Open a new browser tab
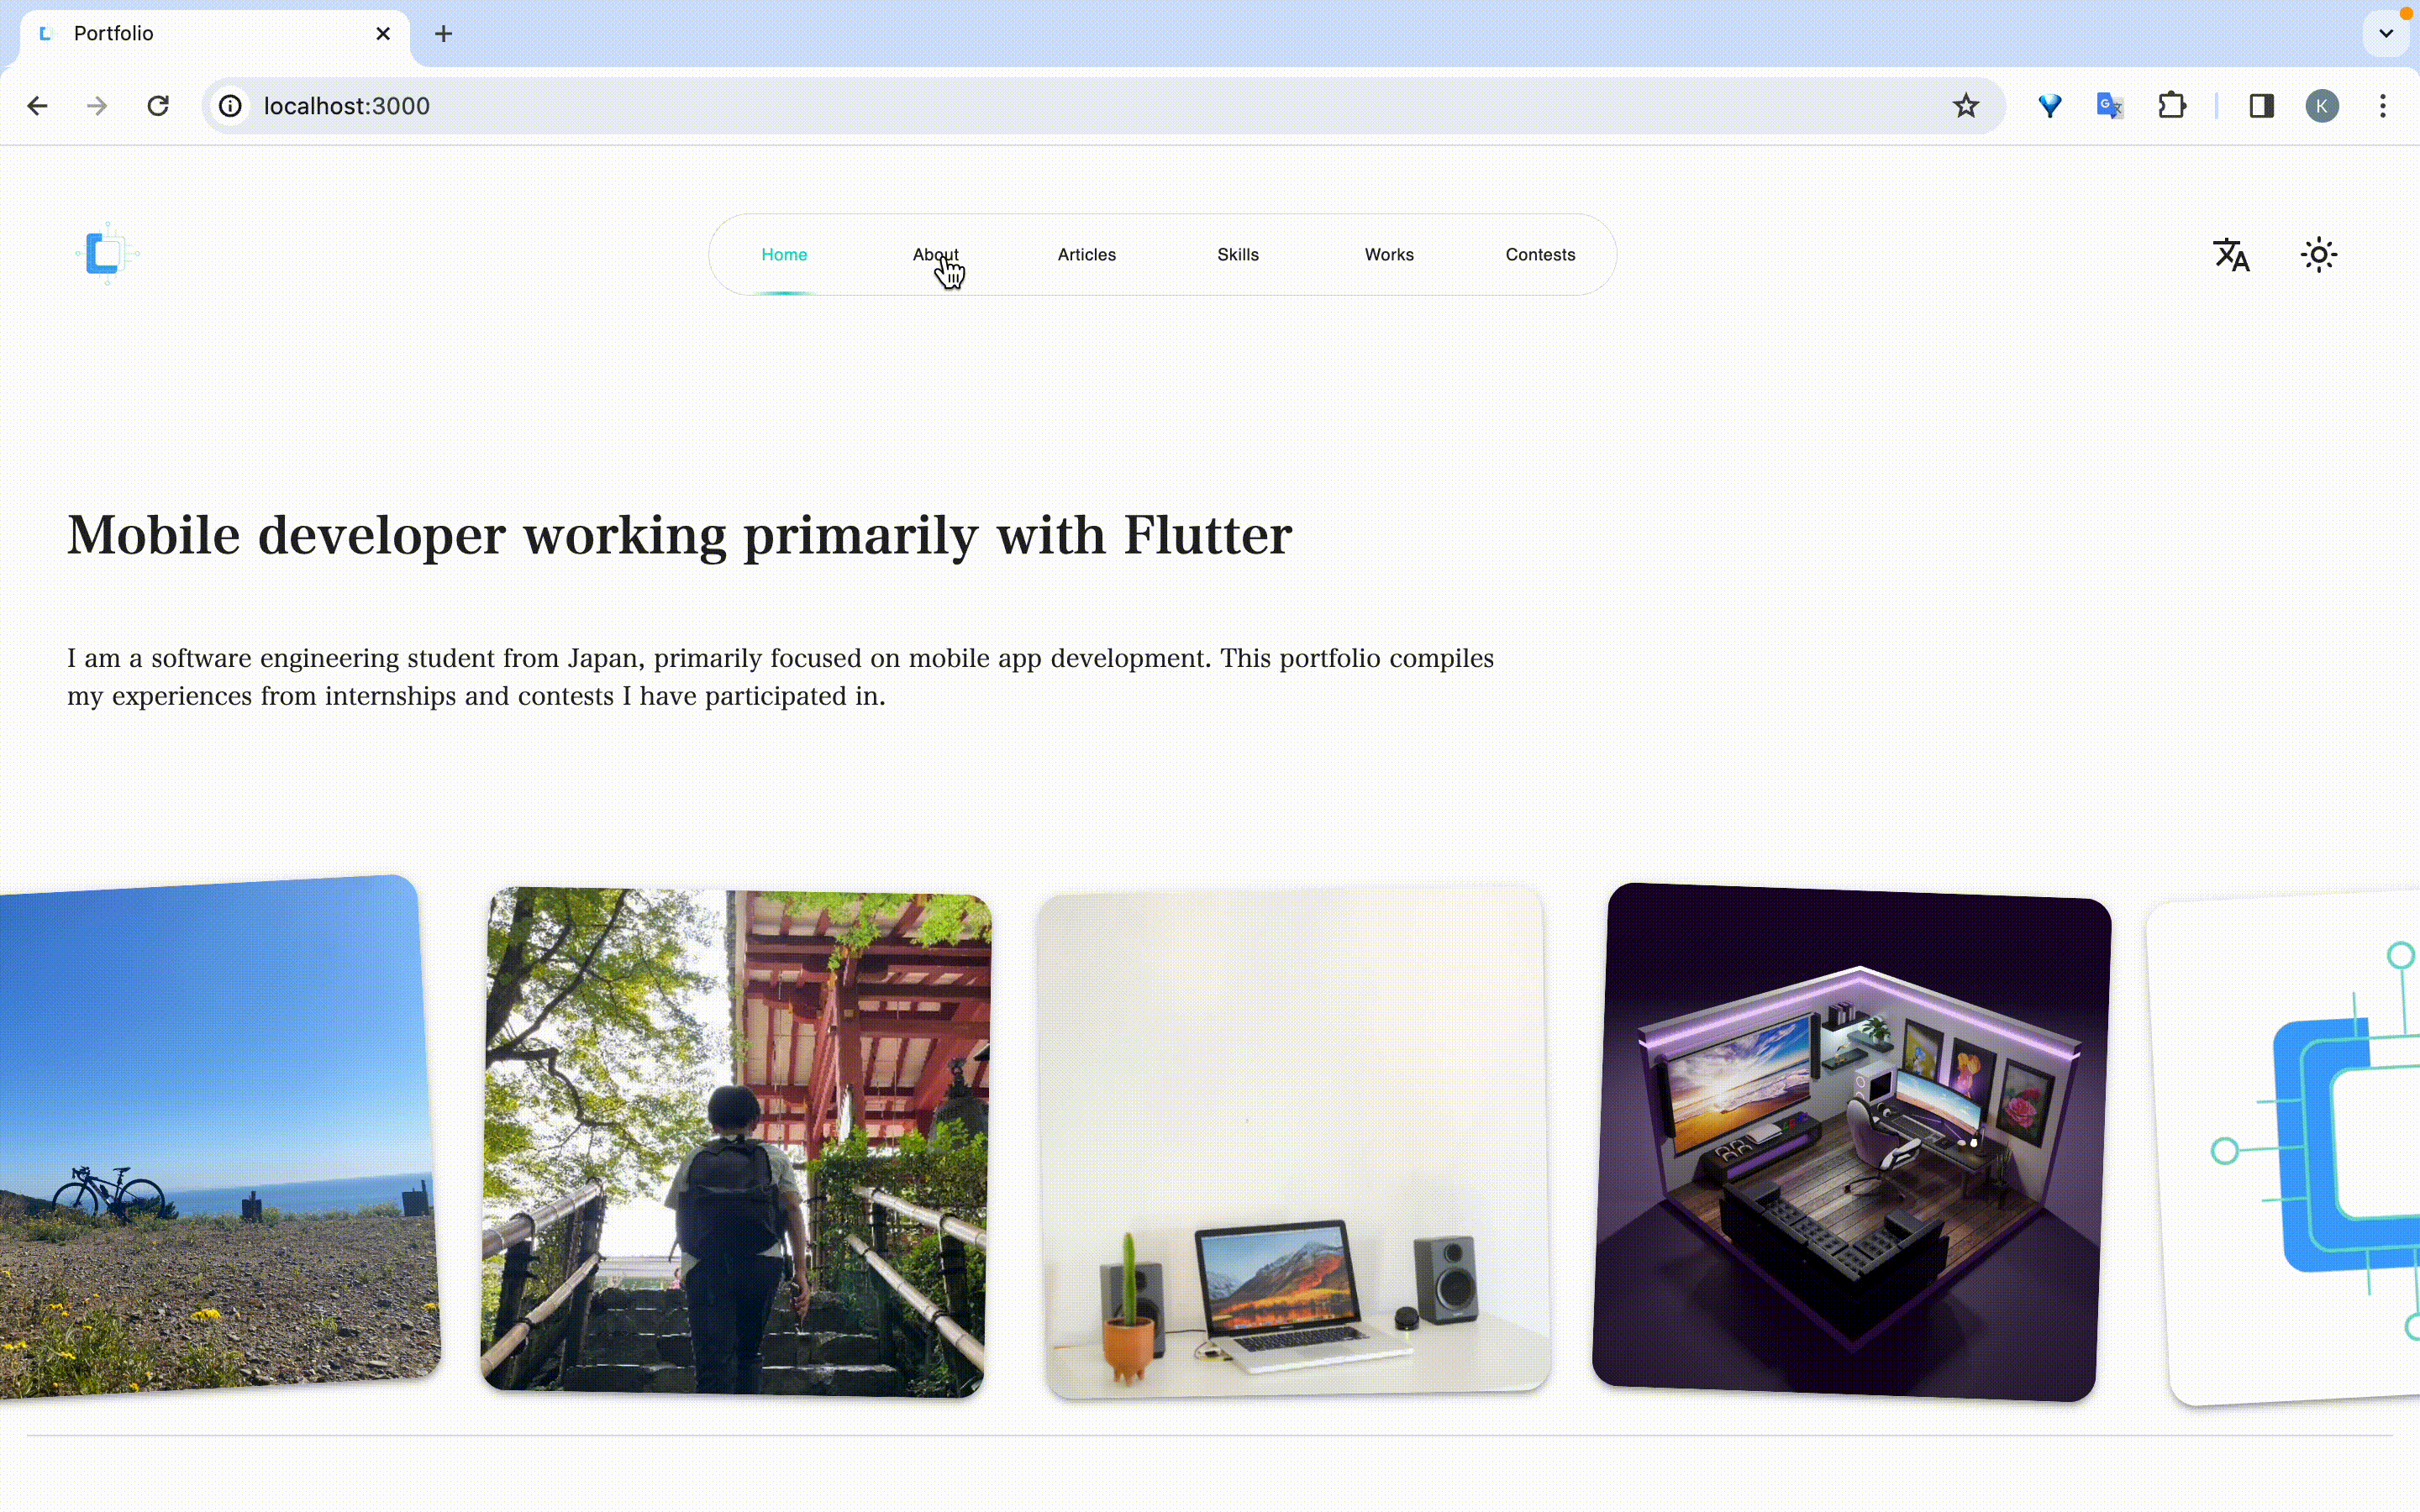This screenshot has height=1512, width=2420. 443,34
